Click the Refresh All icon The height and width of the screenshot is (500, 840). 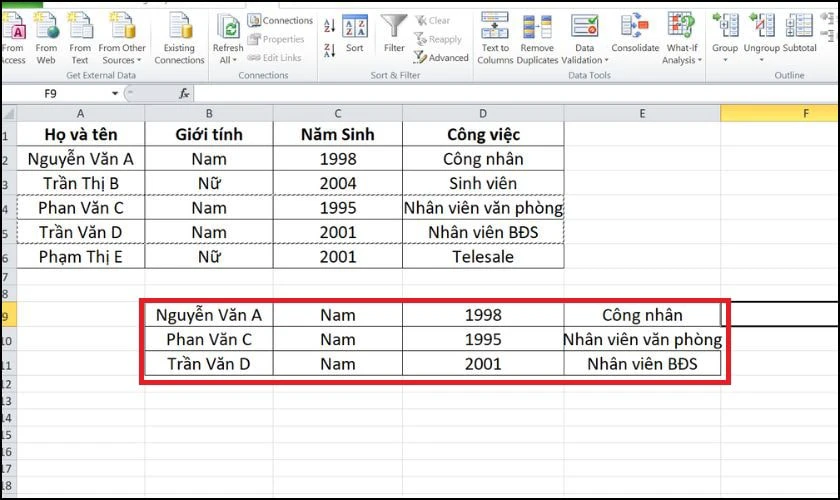228,27
